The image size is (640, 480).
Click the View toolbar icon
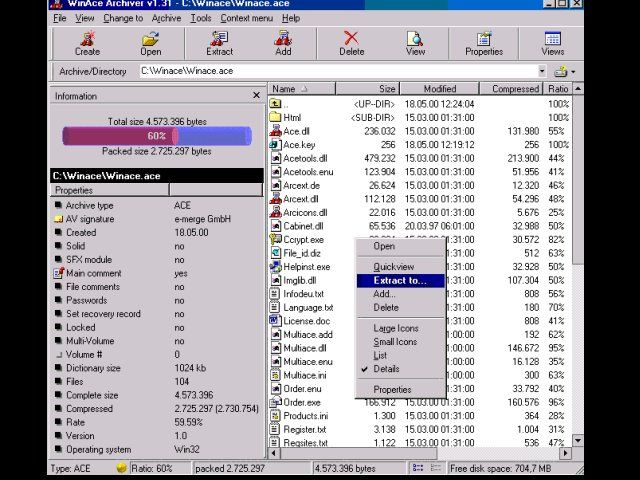pos(415,39)
